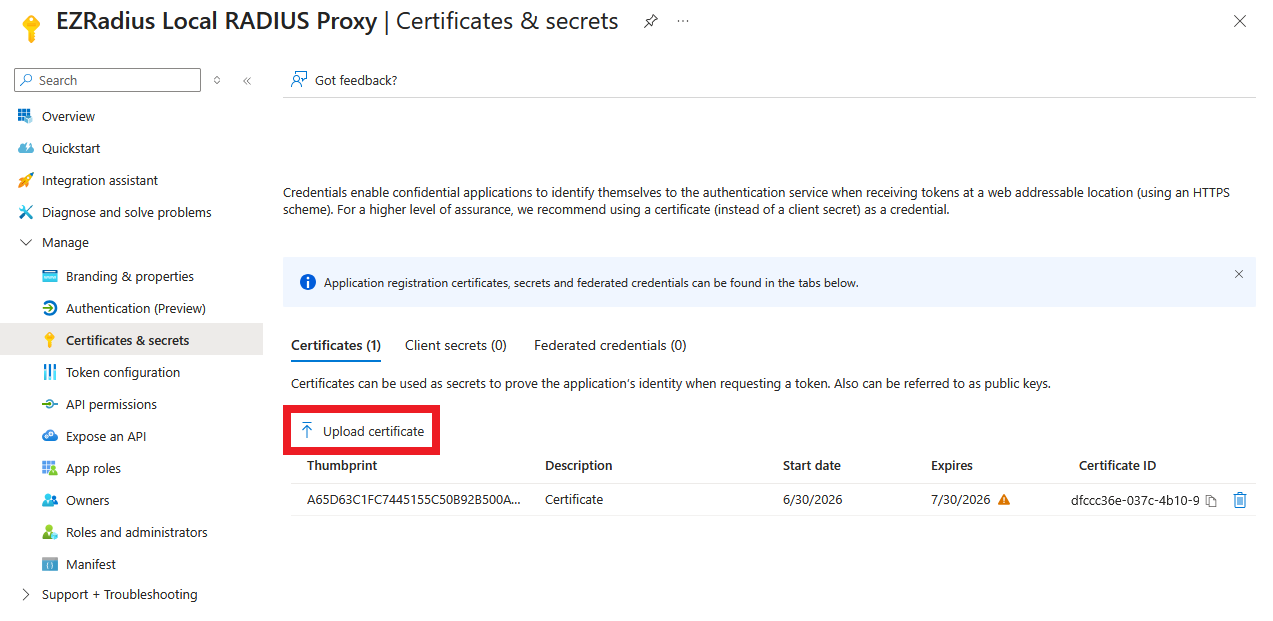Open Expose an API
This screenshot has width=1273, height=621.
click(x=106, y=436)
